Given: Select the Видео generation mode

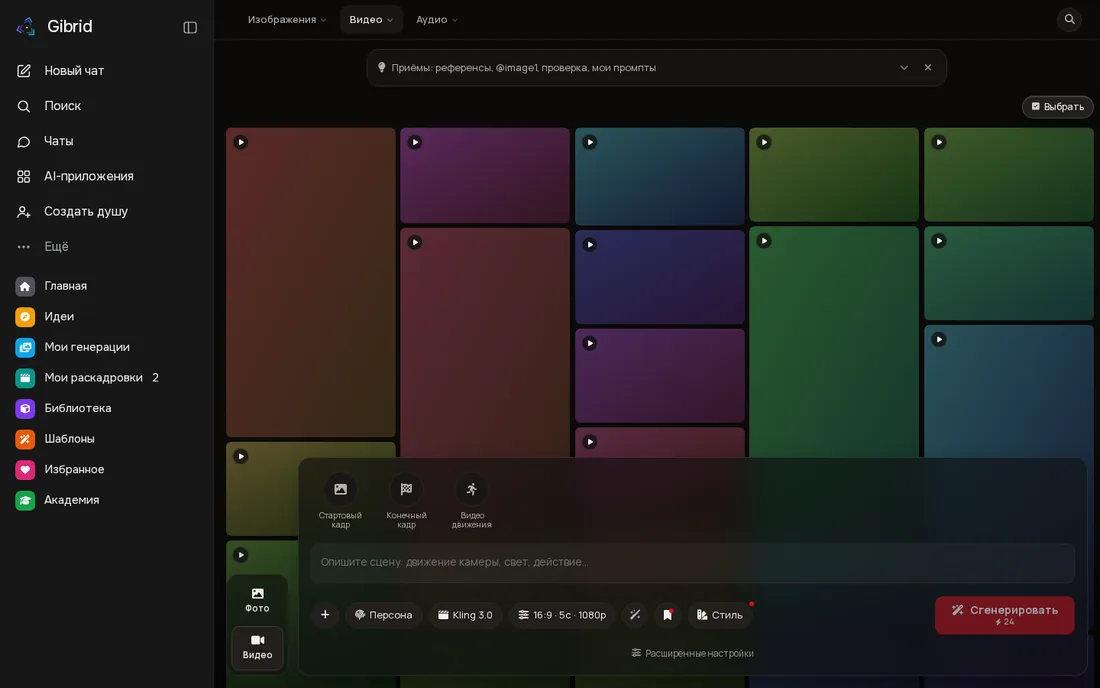Looking at the screenshot, I should pos(257,647).
